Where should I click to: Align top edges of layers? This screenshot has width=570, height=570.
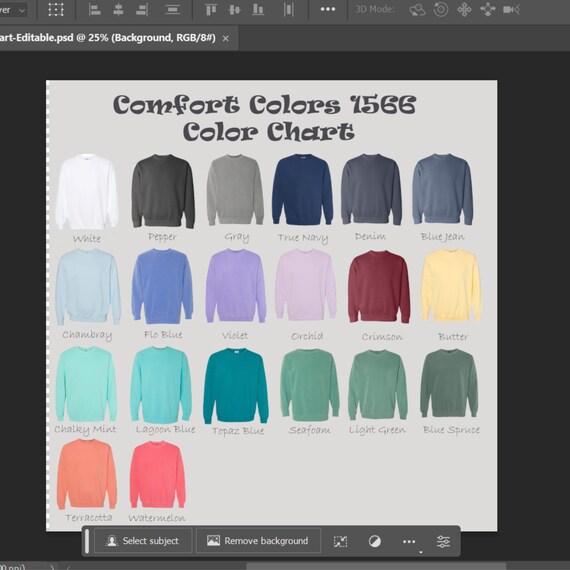[x=211, y=10]
